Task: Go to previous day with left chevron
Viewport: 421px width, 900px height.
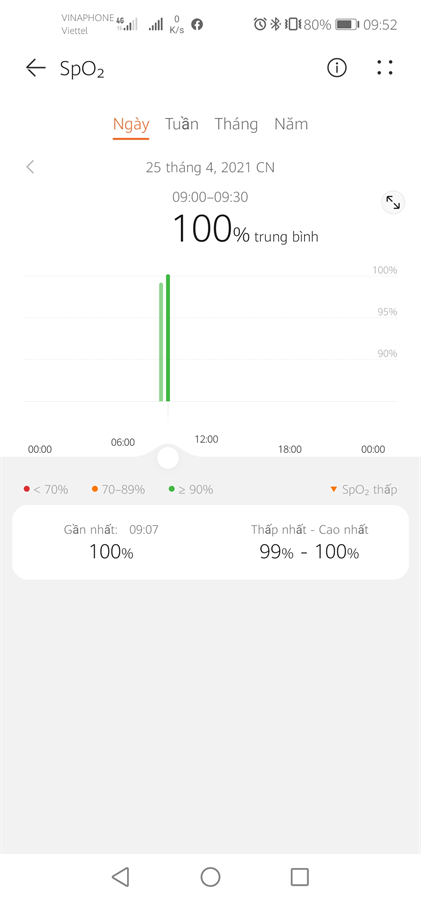Action: [x=30, y=167]
